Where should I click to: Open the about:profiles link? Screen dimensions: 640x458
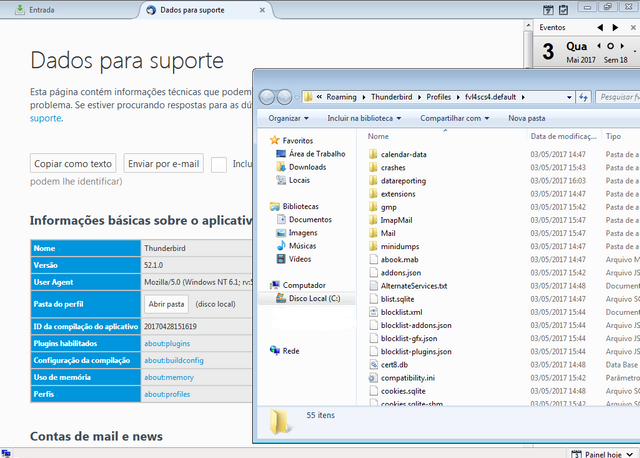coord(167,394)
